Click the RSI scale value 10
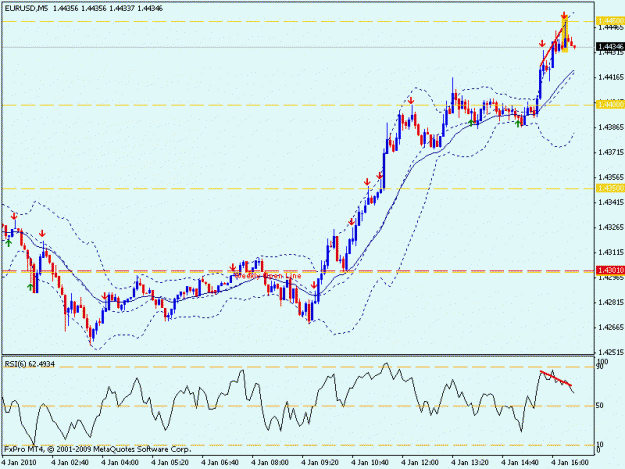The width and height of the screenshot is (625, 469). coord(600,445)
